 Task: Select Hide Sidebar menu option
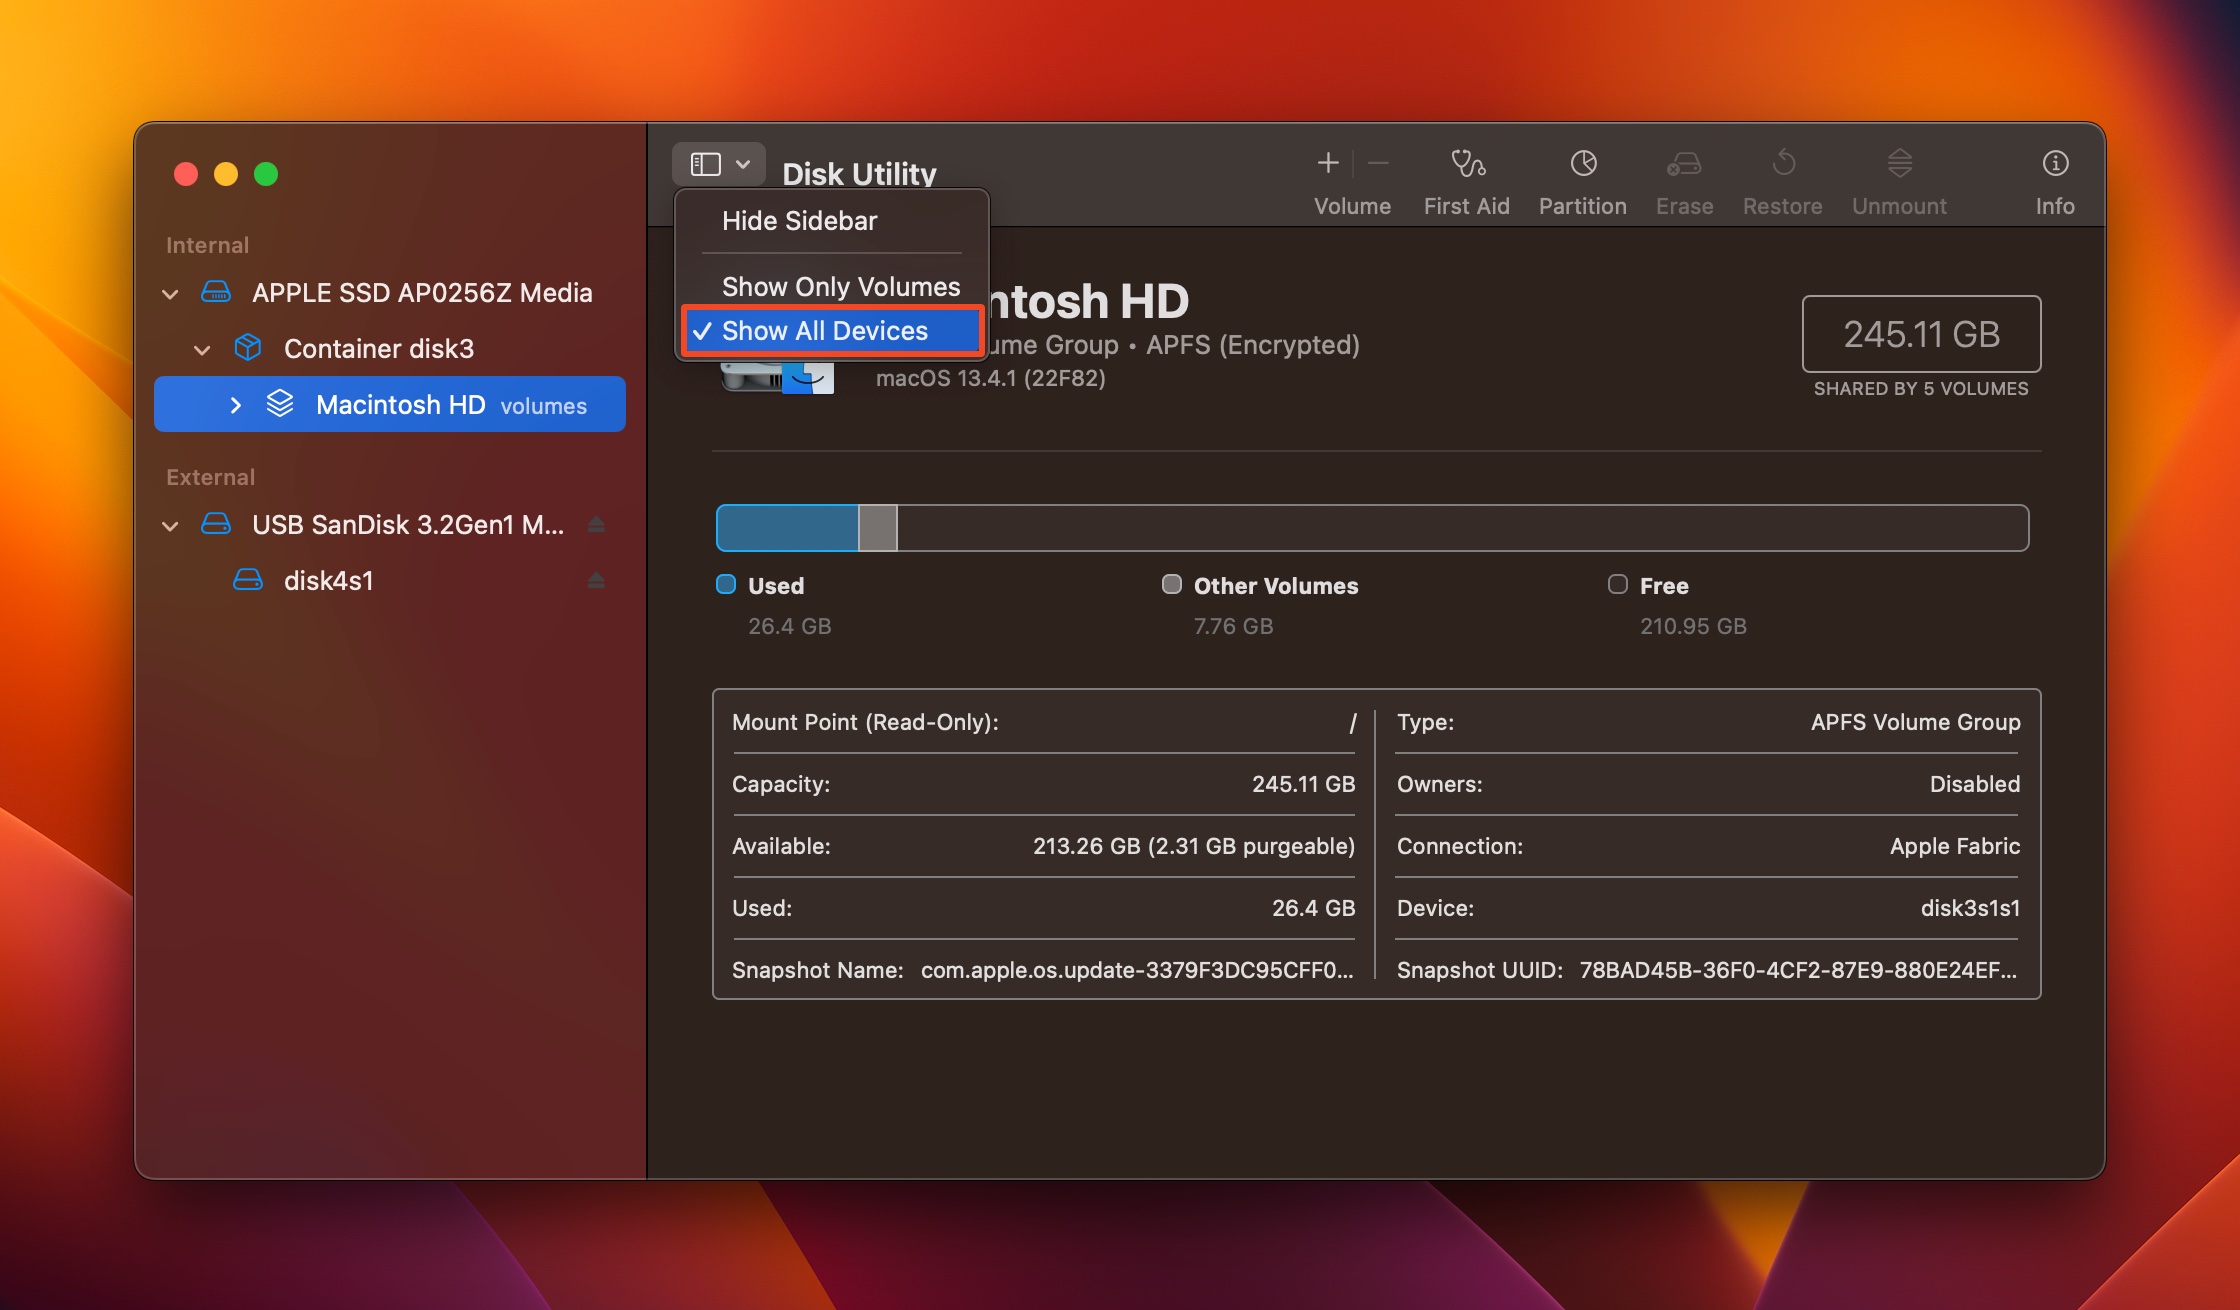point(800,218)
